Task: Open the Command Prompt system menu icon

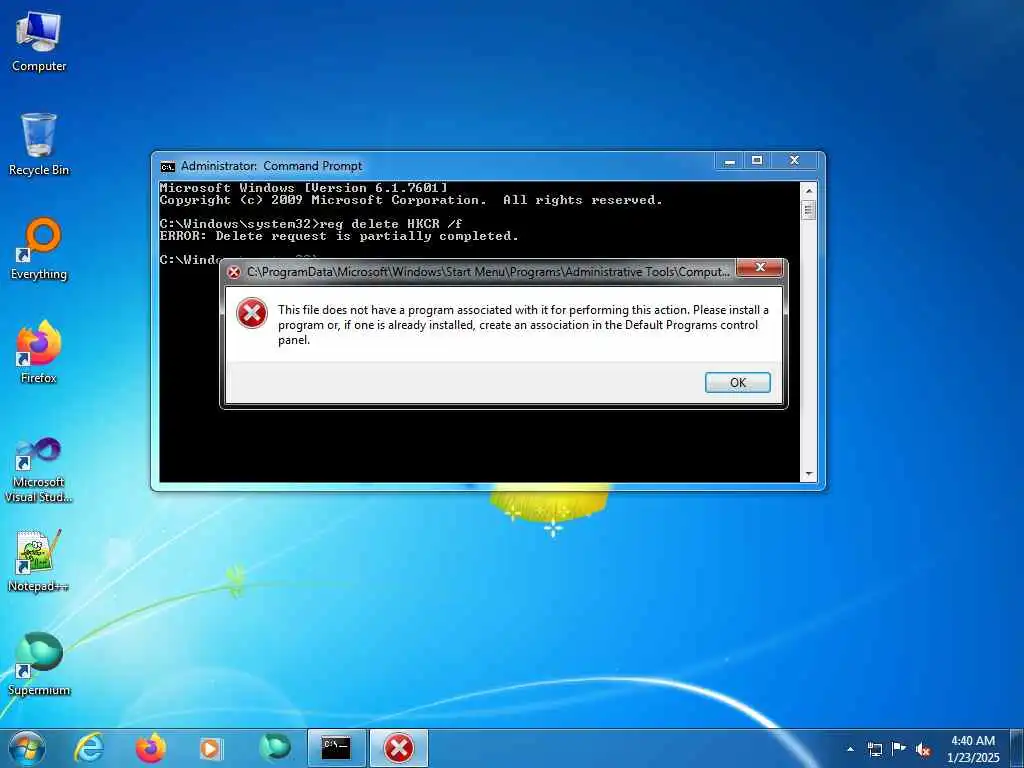Action: (167, 167)
